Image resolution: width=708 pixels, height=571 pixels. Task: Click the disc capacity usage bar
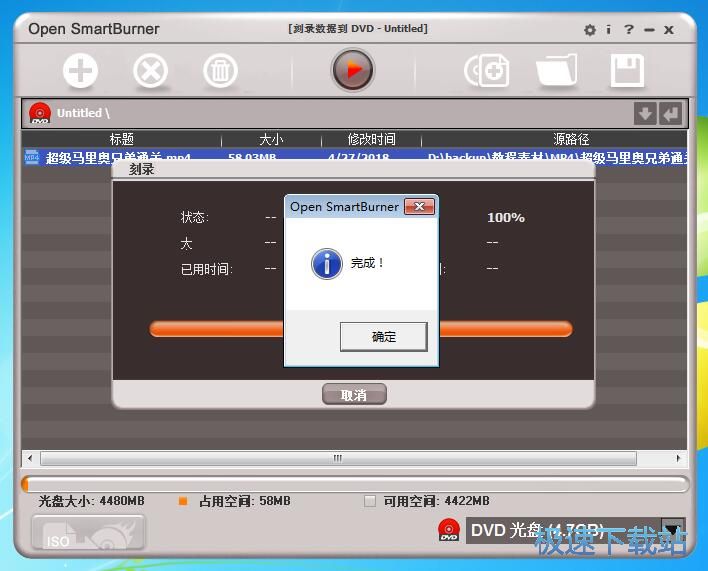click(355, 484)
